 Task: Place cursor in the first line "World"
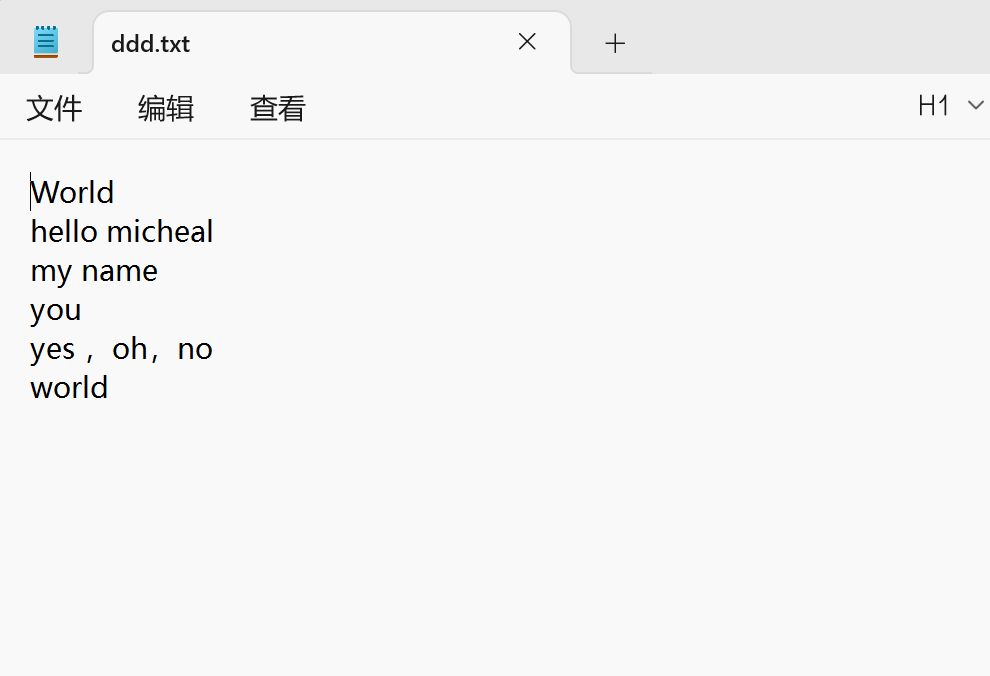click(73, 192)
